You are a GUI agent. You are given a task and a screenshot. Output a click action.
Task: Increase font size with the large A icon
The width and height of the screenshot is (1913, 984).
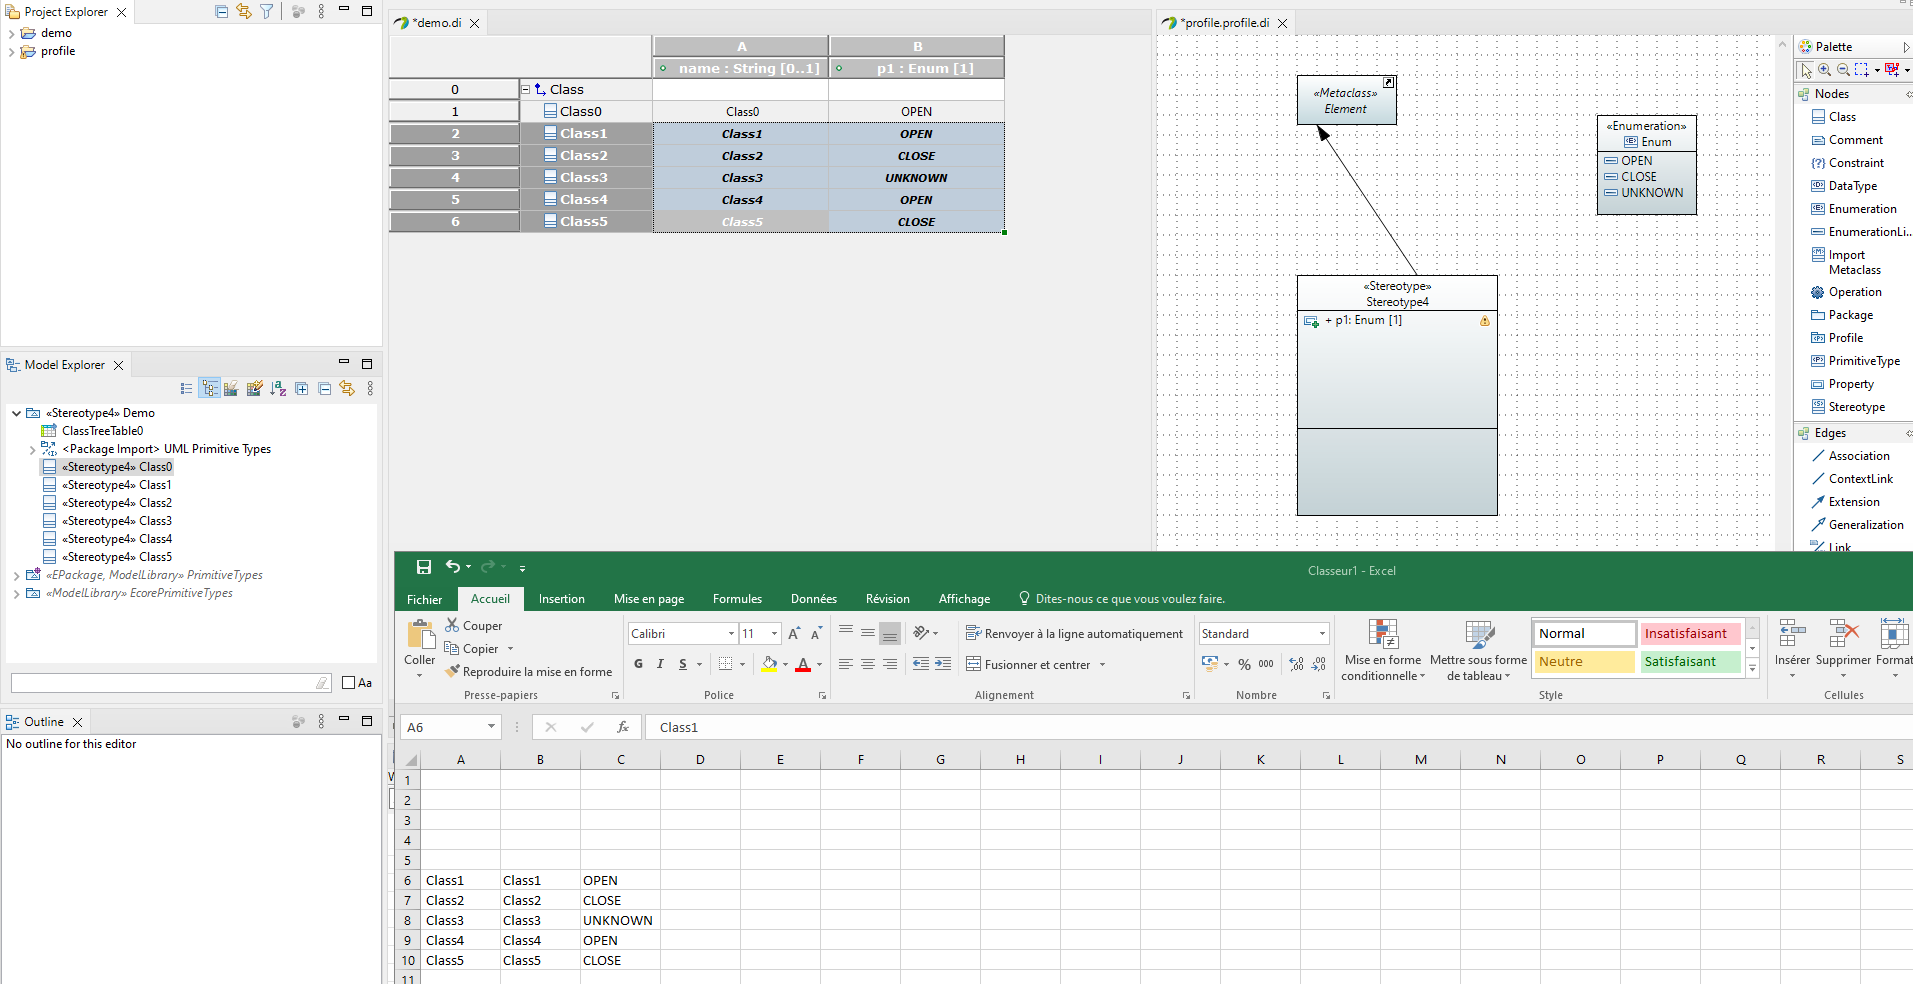click(x=794, y=633)
